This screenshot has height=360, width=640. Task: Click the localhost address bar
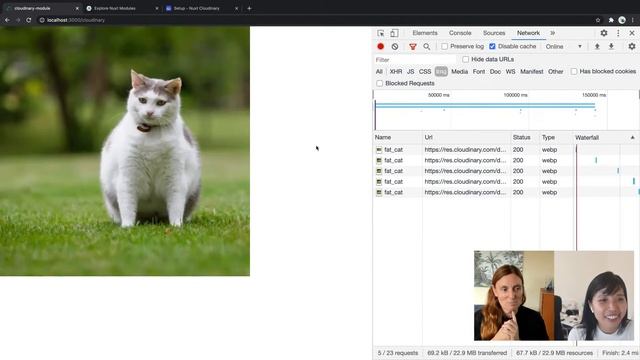314,20
